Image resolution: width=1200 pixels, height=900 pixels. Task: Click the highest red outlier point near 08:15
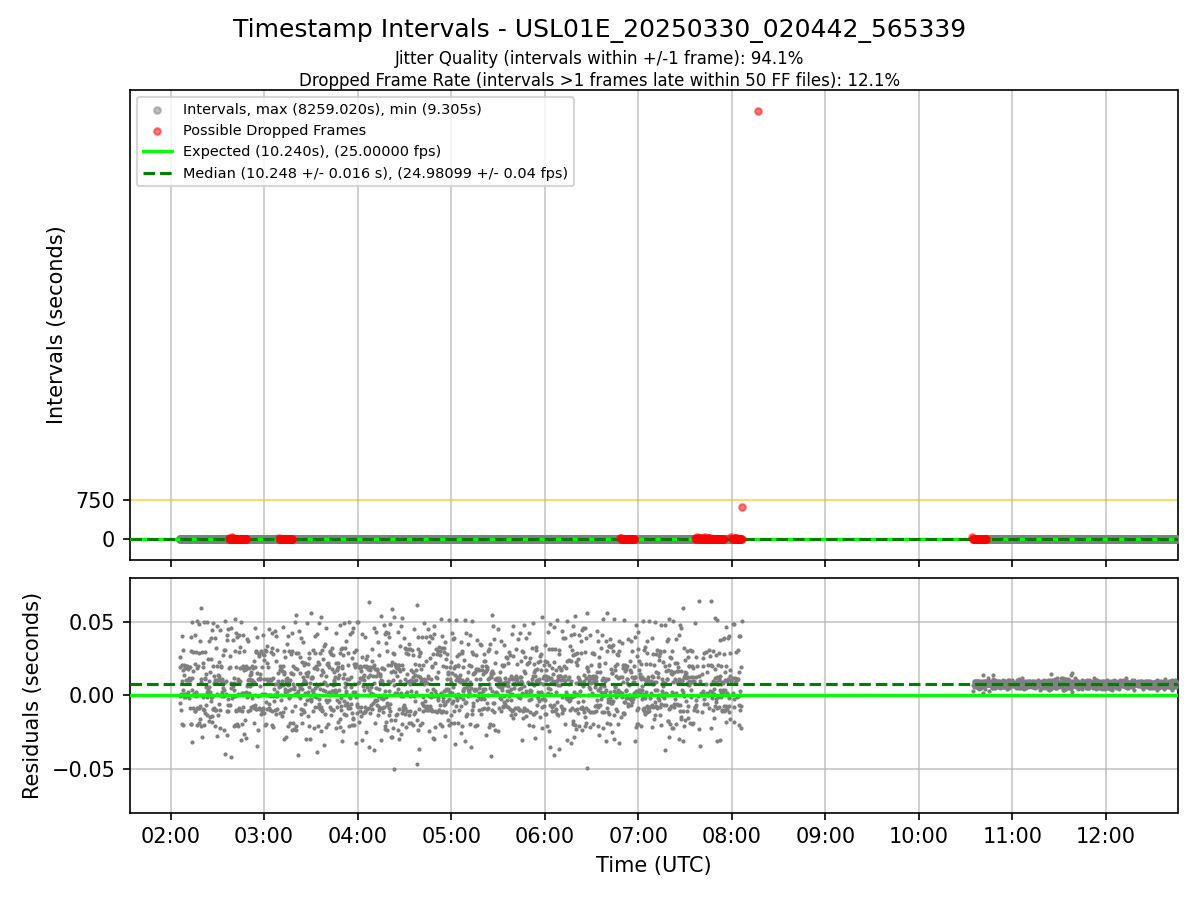pos(758,111)
